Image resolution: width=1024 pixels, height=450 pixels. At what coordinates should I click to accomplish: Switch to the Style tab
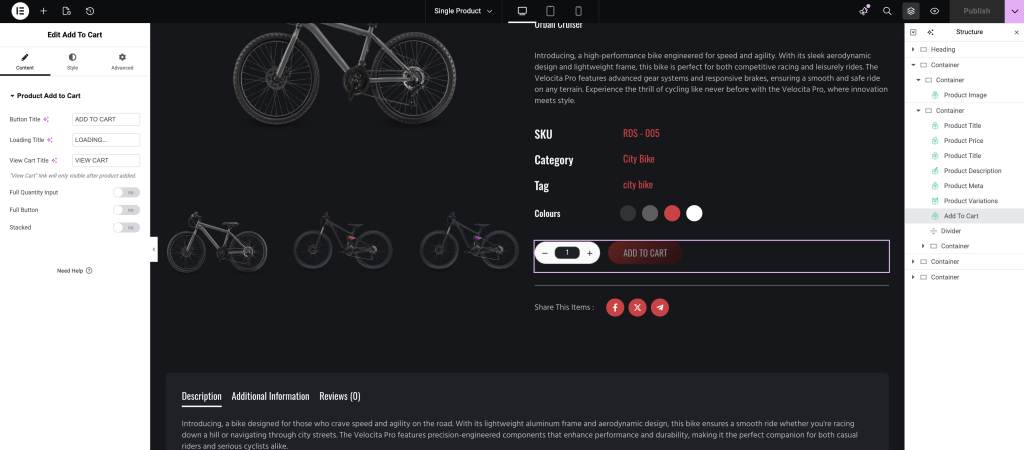tap(73, 62)
